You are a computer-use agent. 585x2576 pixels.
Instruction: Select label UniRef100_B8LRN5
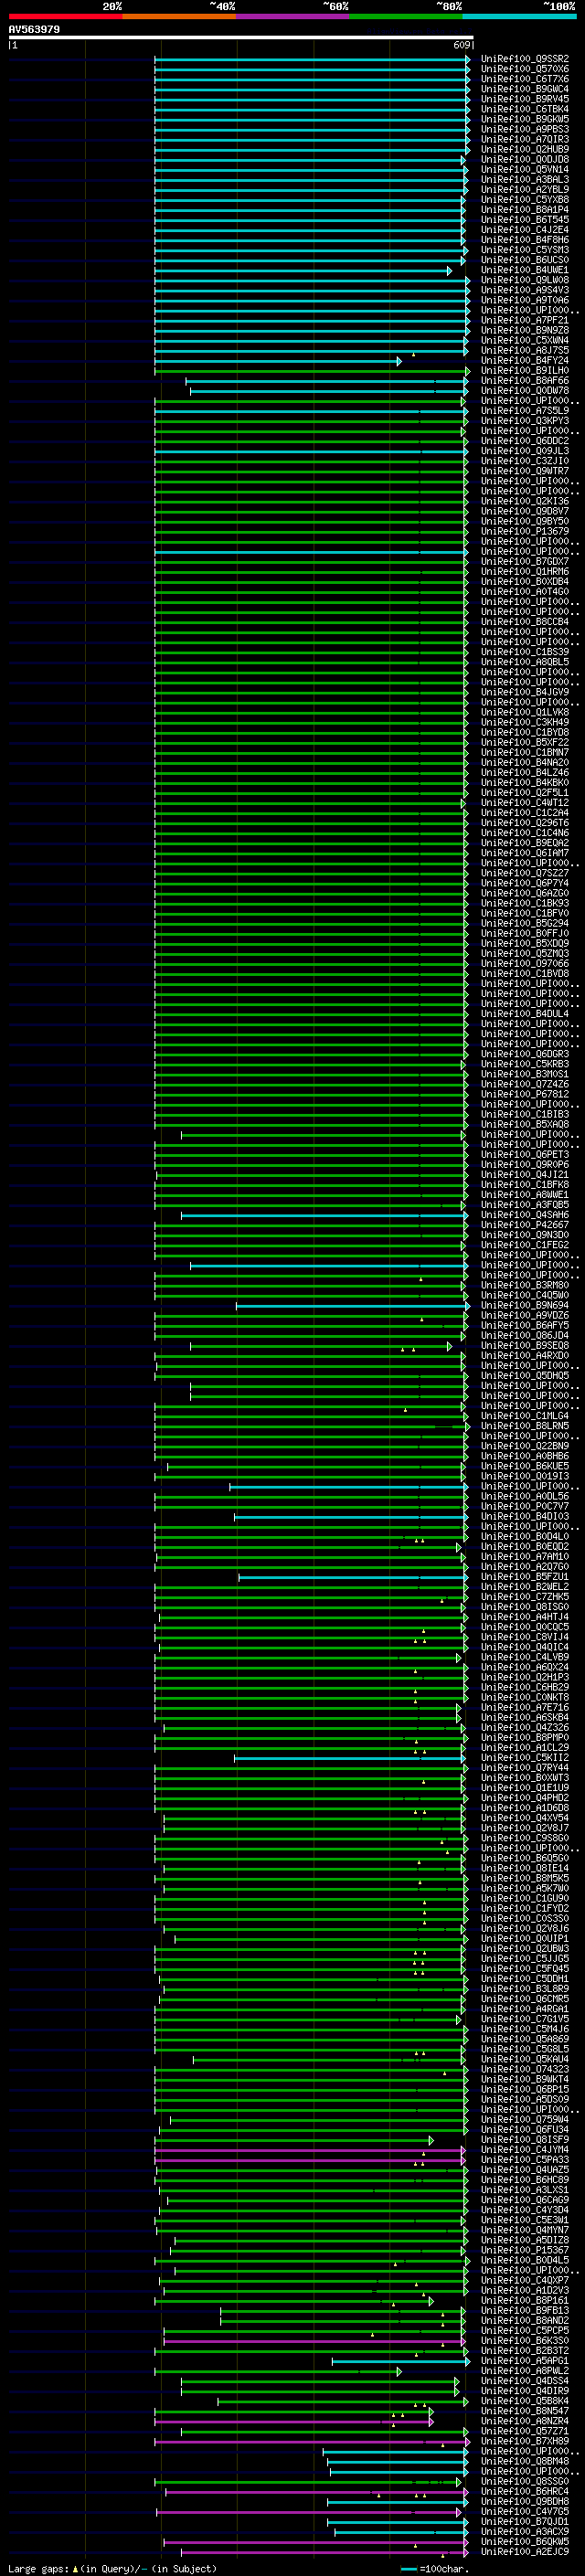point(525,1426)
